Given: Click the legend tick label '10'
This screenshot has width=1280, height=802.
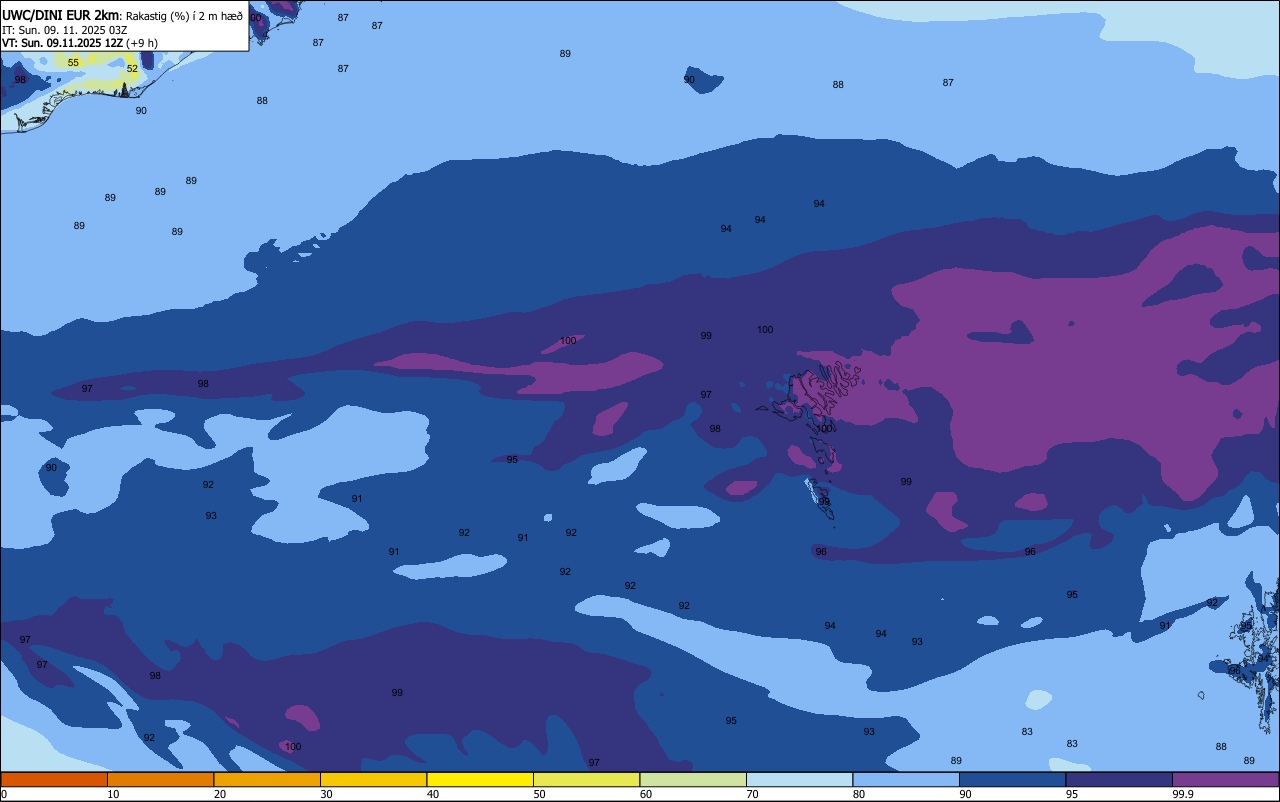Looking at the screenshot, I should click(x=113, y=794).
